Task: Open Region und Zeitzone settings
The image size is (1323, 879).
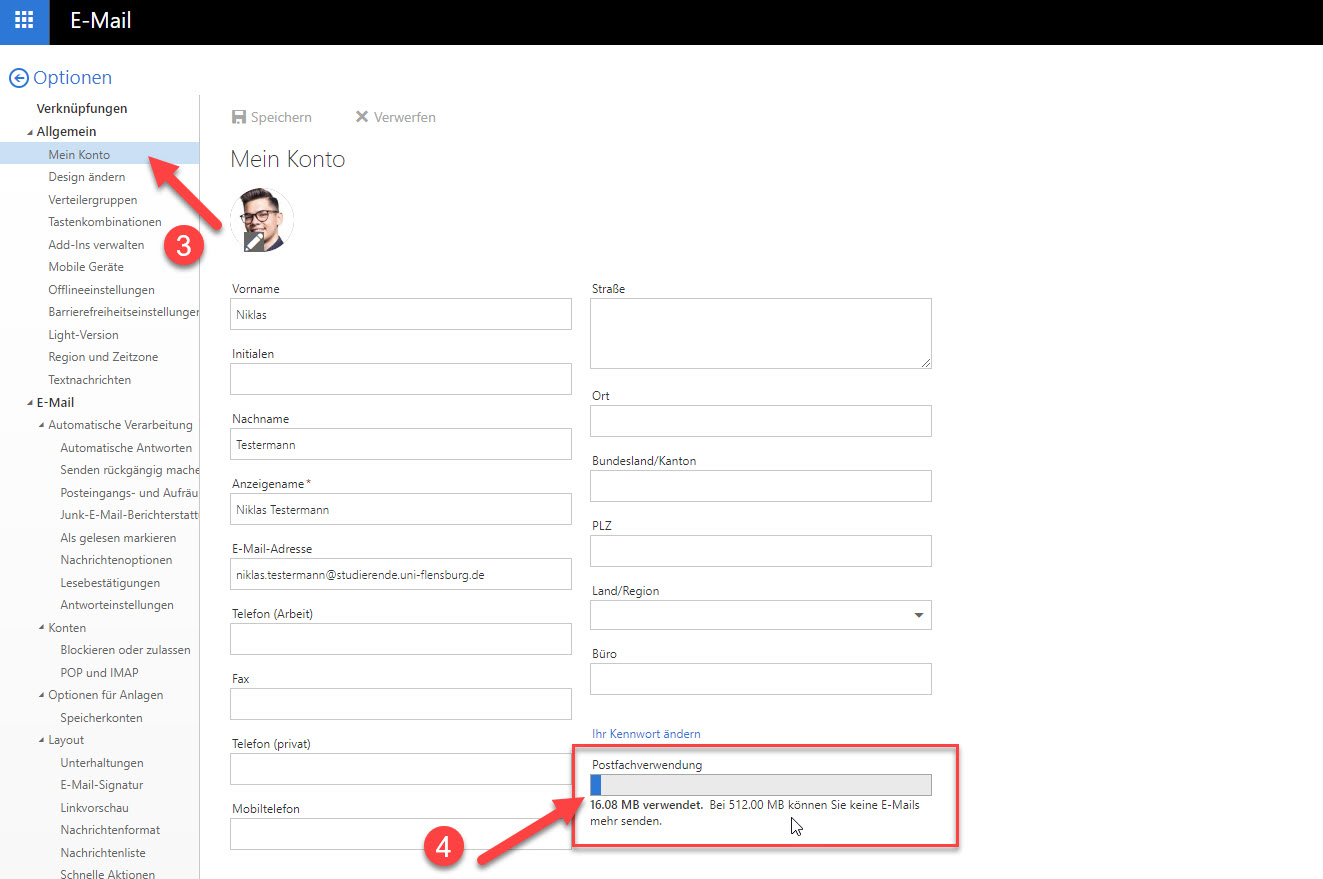Action: (x=103, y=357)
